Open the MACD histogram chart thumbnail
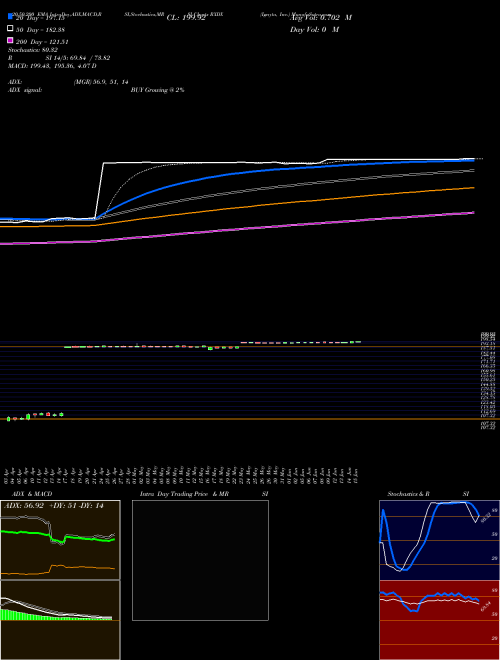Viewport: 500px width, 660px height. pos(60,620)
